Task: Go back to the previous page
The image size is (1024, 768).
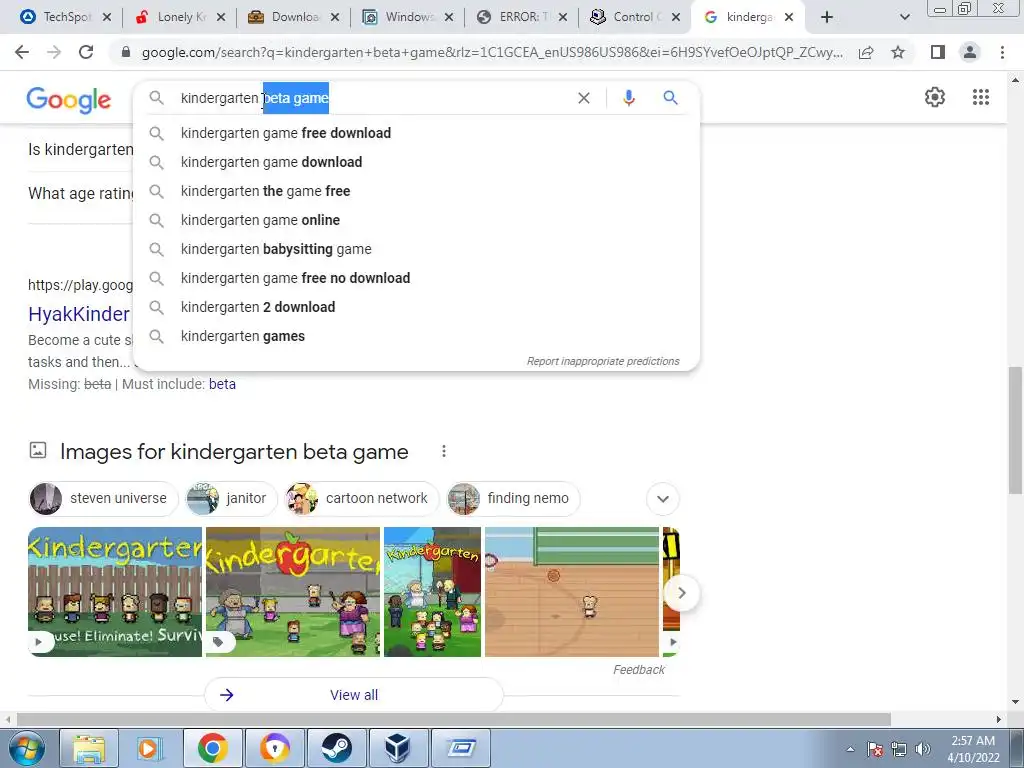Action: tap(22, 52)
